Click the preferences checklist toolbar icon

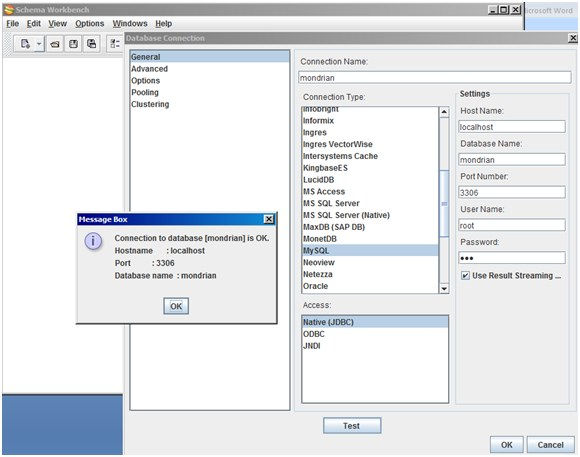115,44
